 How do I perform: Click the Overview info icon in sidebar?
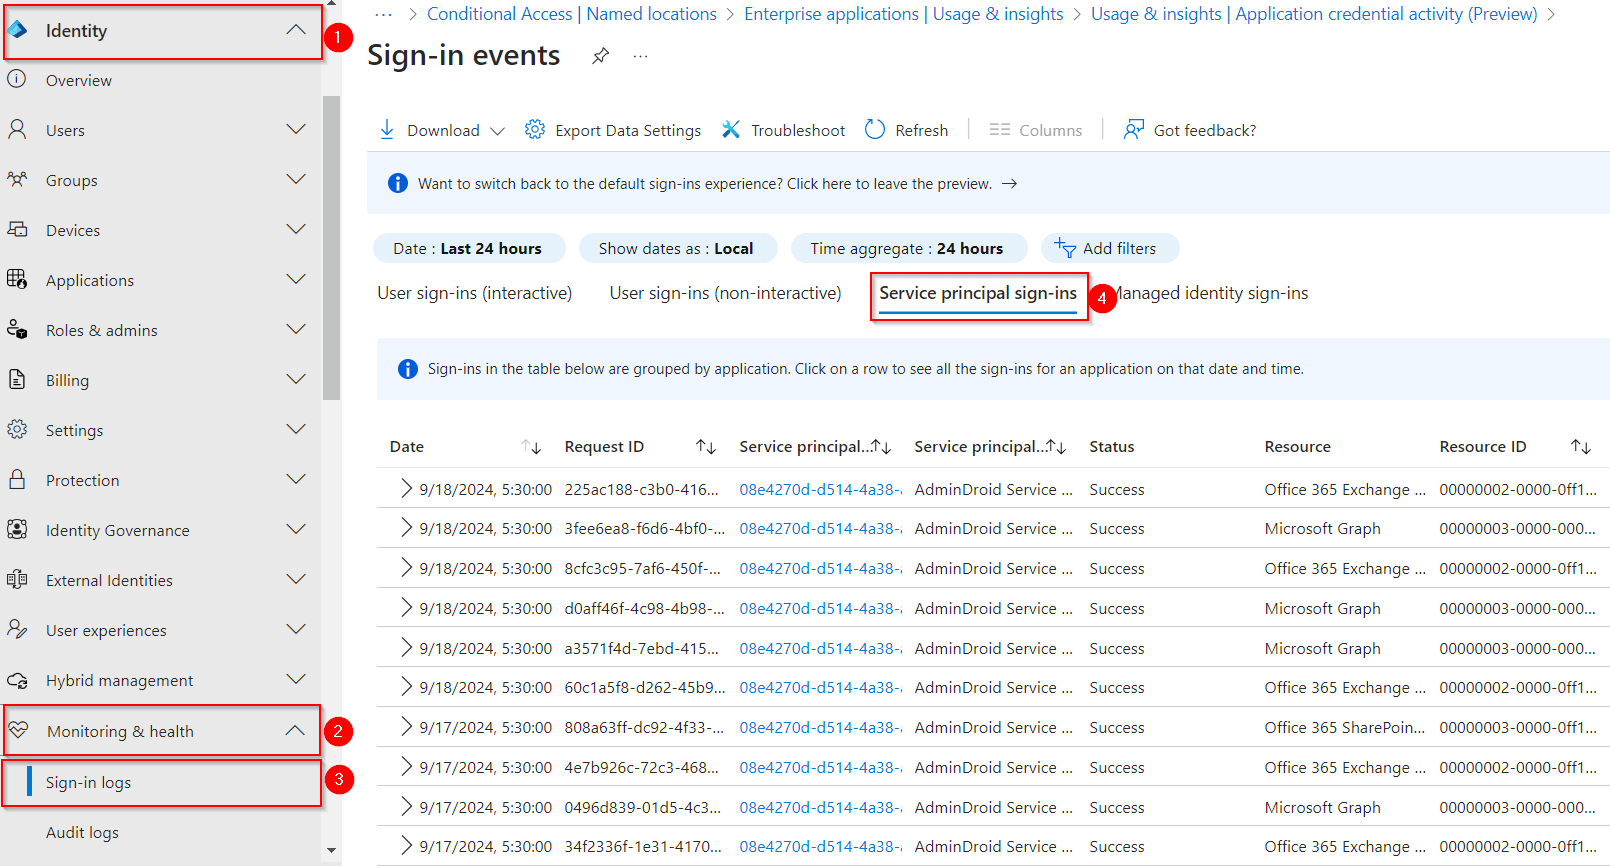click(x=17, y=79)
